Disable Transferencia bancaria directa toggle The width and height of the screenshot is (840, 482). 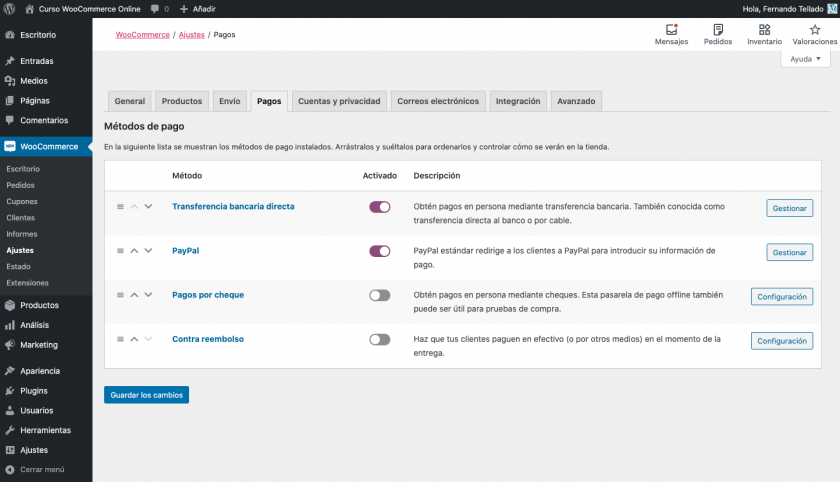[x=379, y=207]
